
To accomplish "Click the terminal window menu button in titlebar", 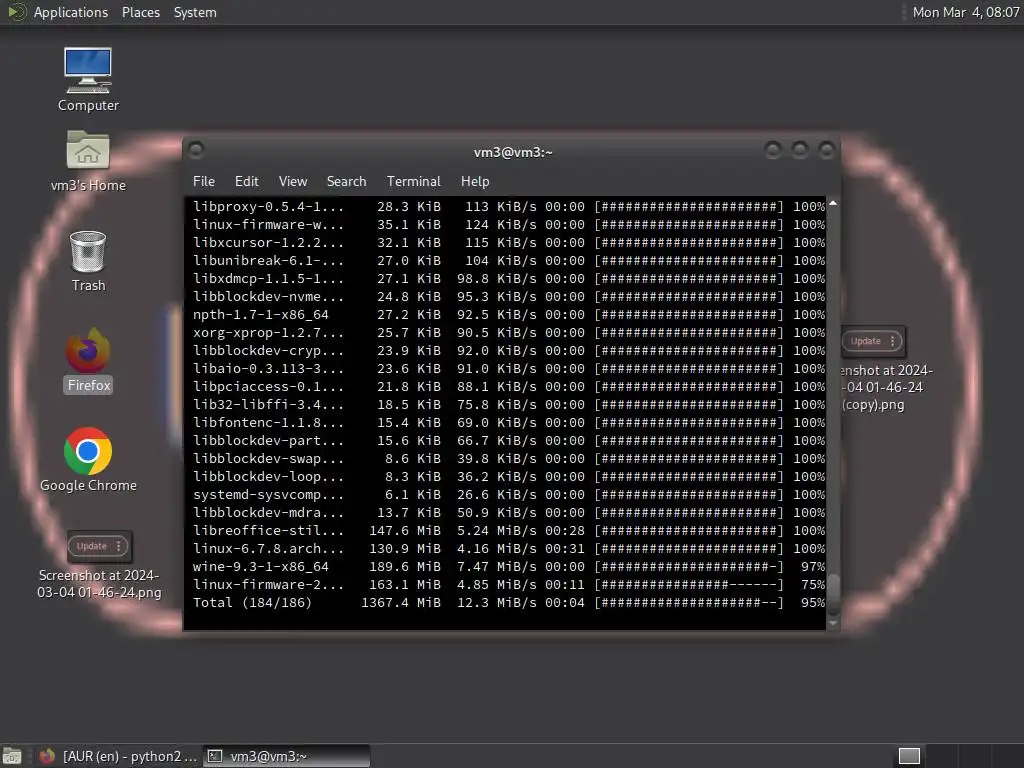I will 196,151.
